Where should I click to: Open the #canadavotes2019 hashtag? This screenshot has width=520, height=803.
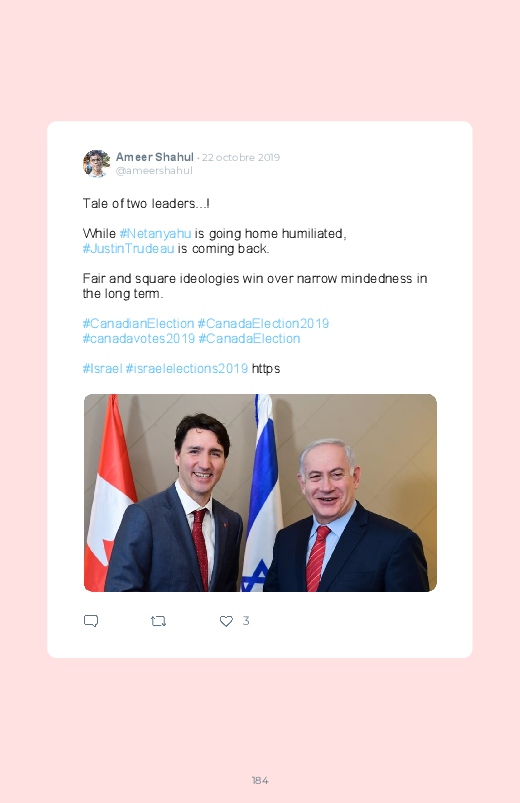coord(139,339)
